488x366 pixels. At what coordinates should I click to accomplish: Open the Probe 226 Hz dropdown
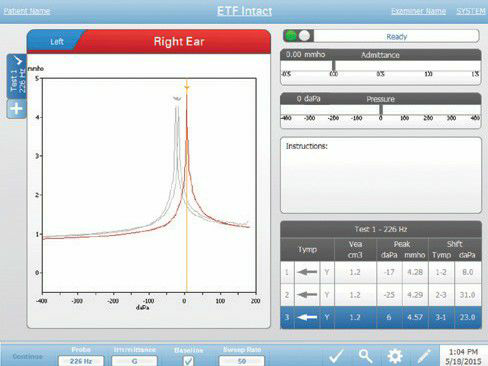click(81, 361)
